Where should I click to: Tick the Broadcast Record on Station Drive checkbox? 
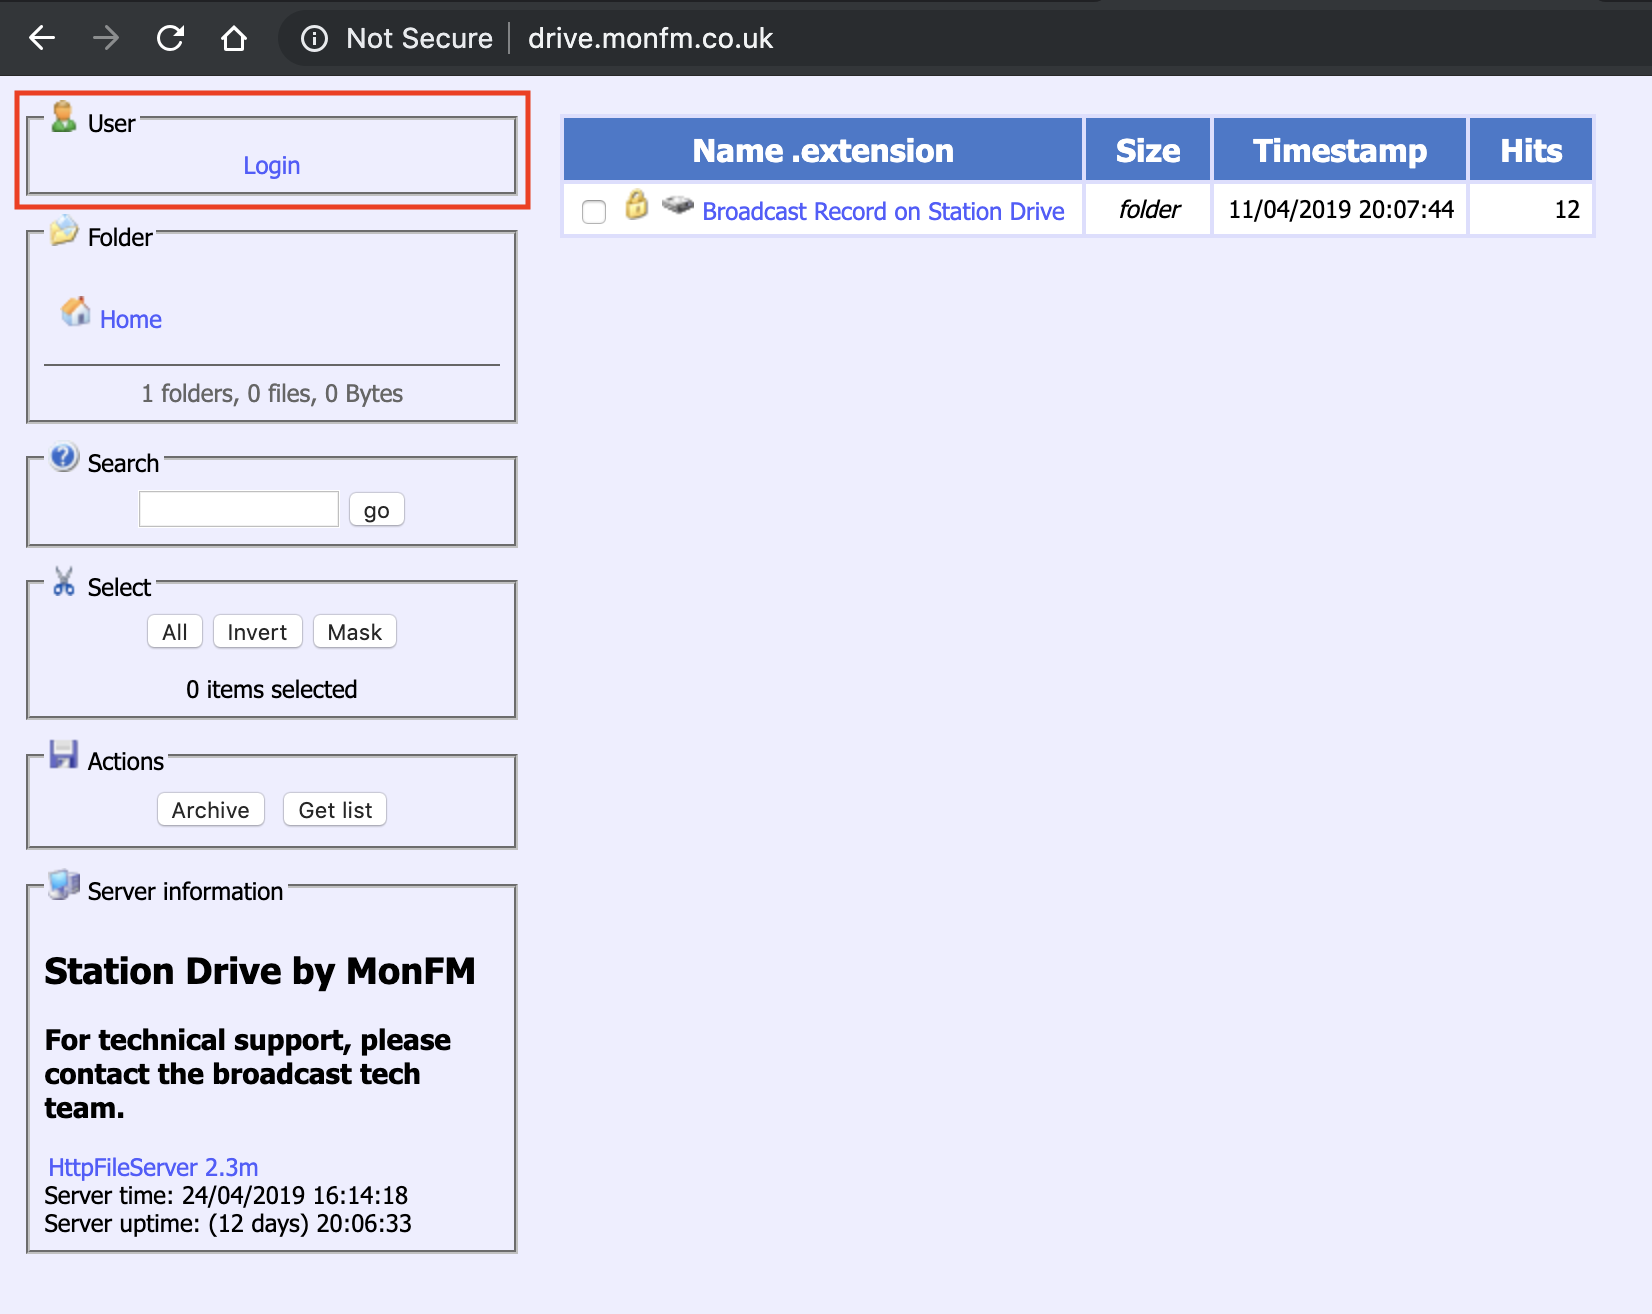tap(594, 212)
